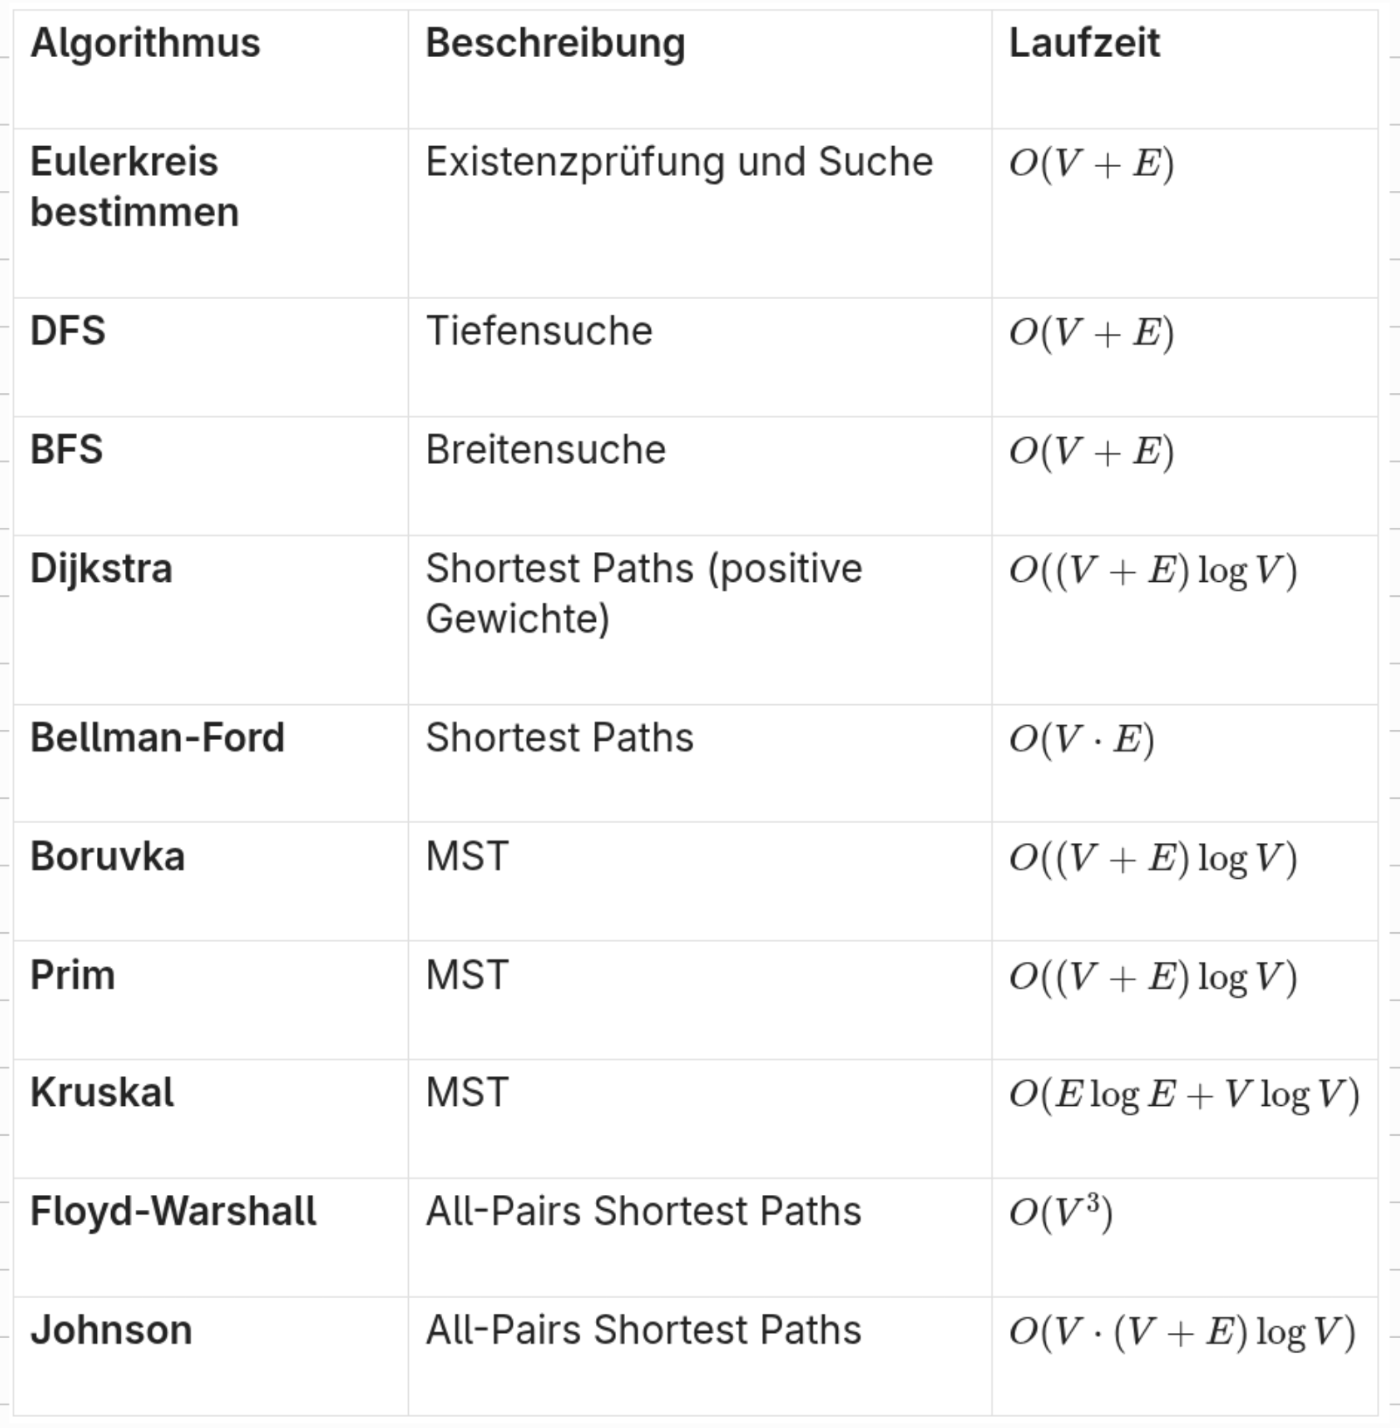Viewport: 1400px width, 1428px height.
Task: Select the Prim algorithm cell
Action: (72, 976)
